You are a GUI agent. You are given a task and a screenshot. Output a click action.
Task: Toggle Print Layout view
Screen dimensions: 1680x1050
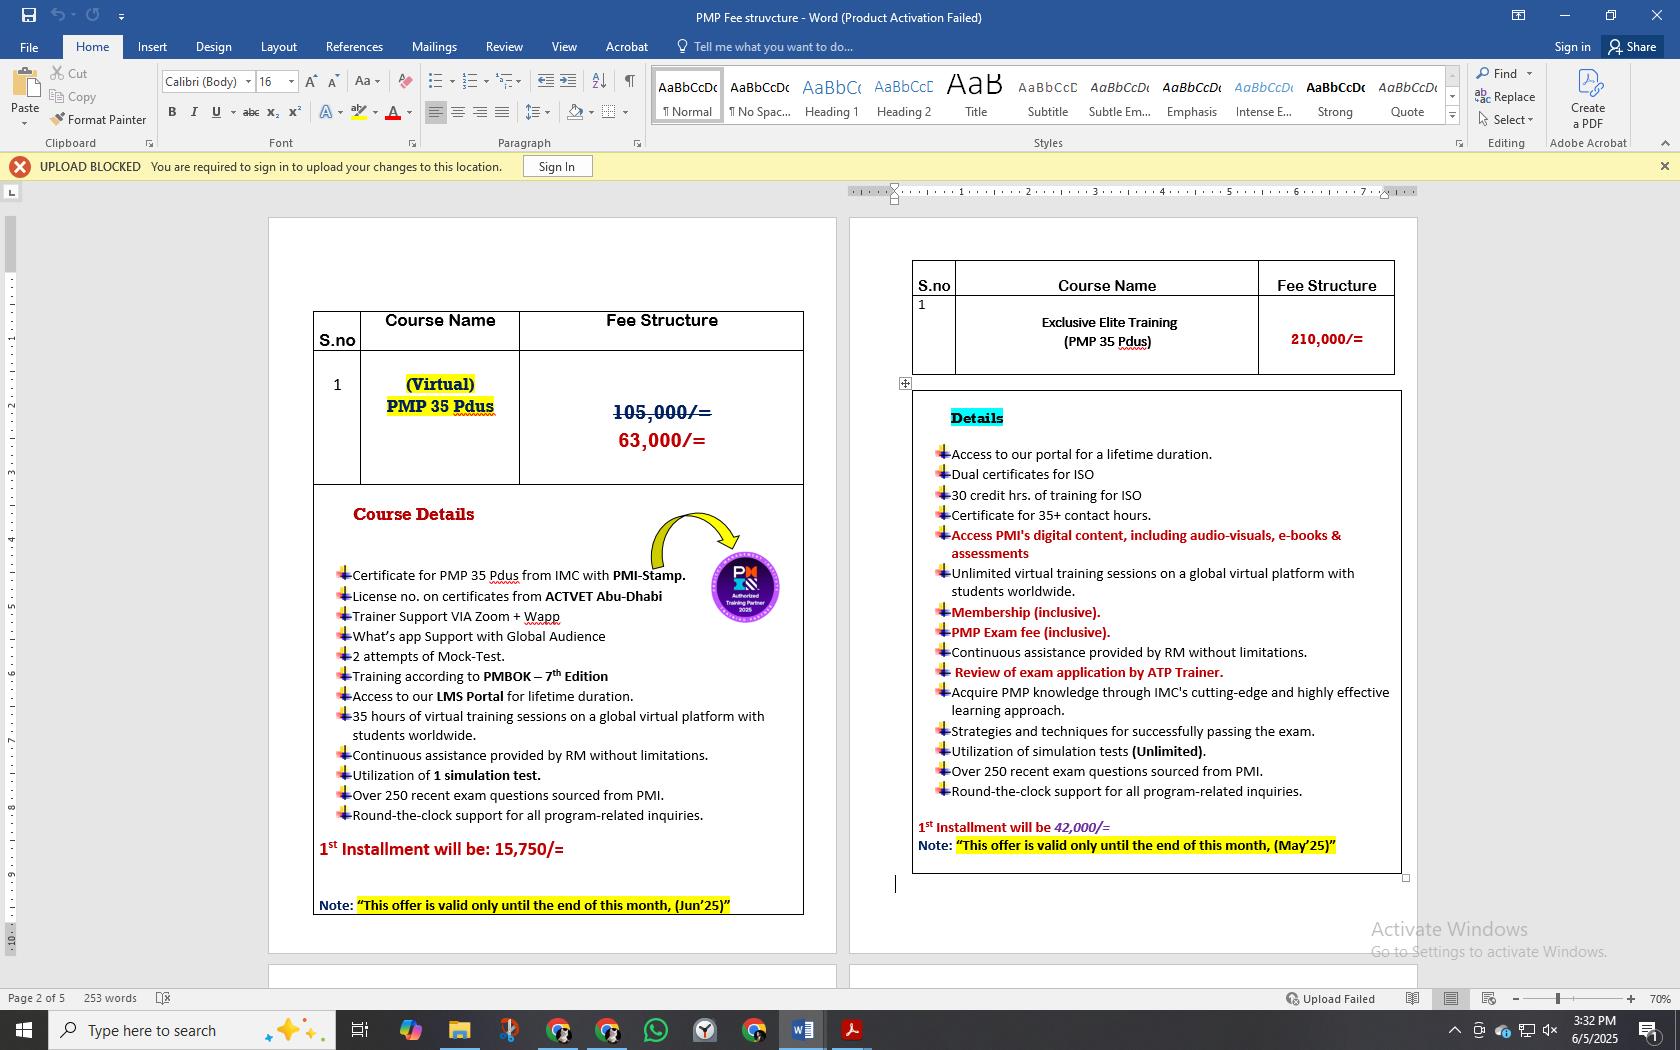(x=1451, y=998)
